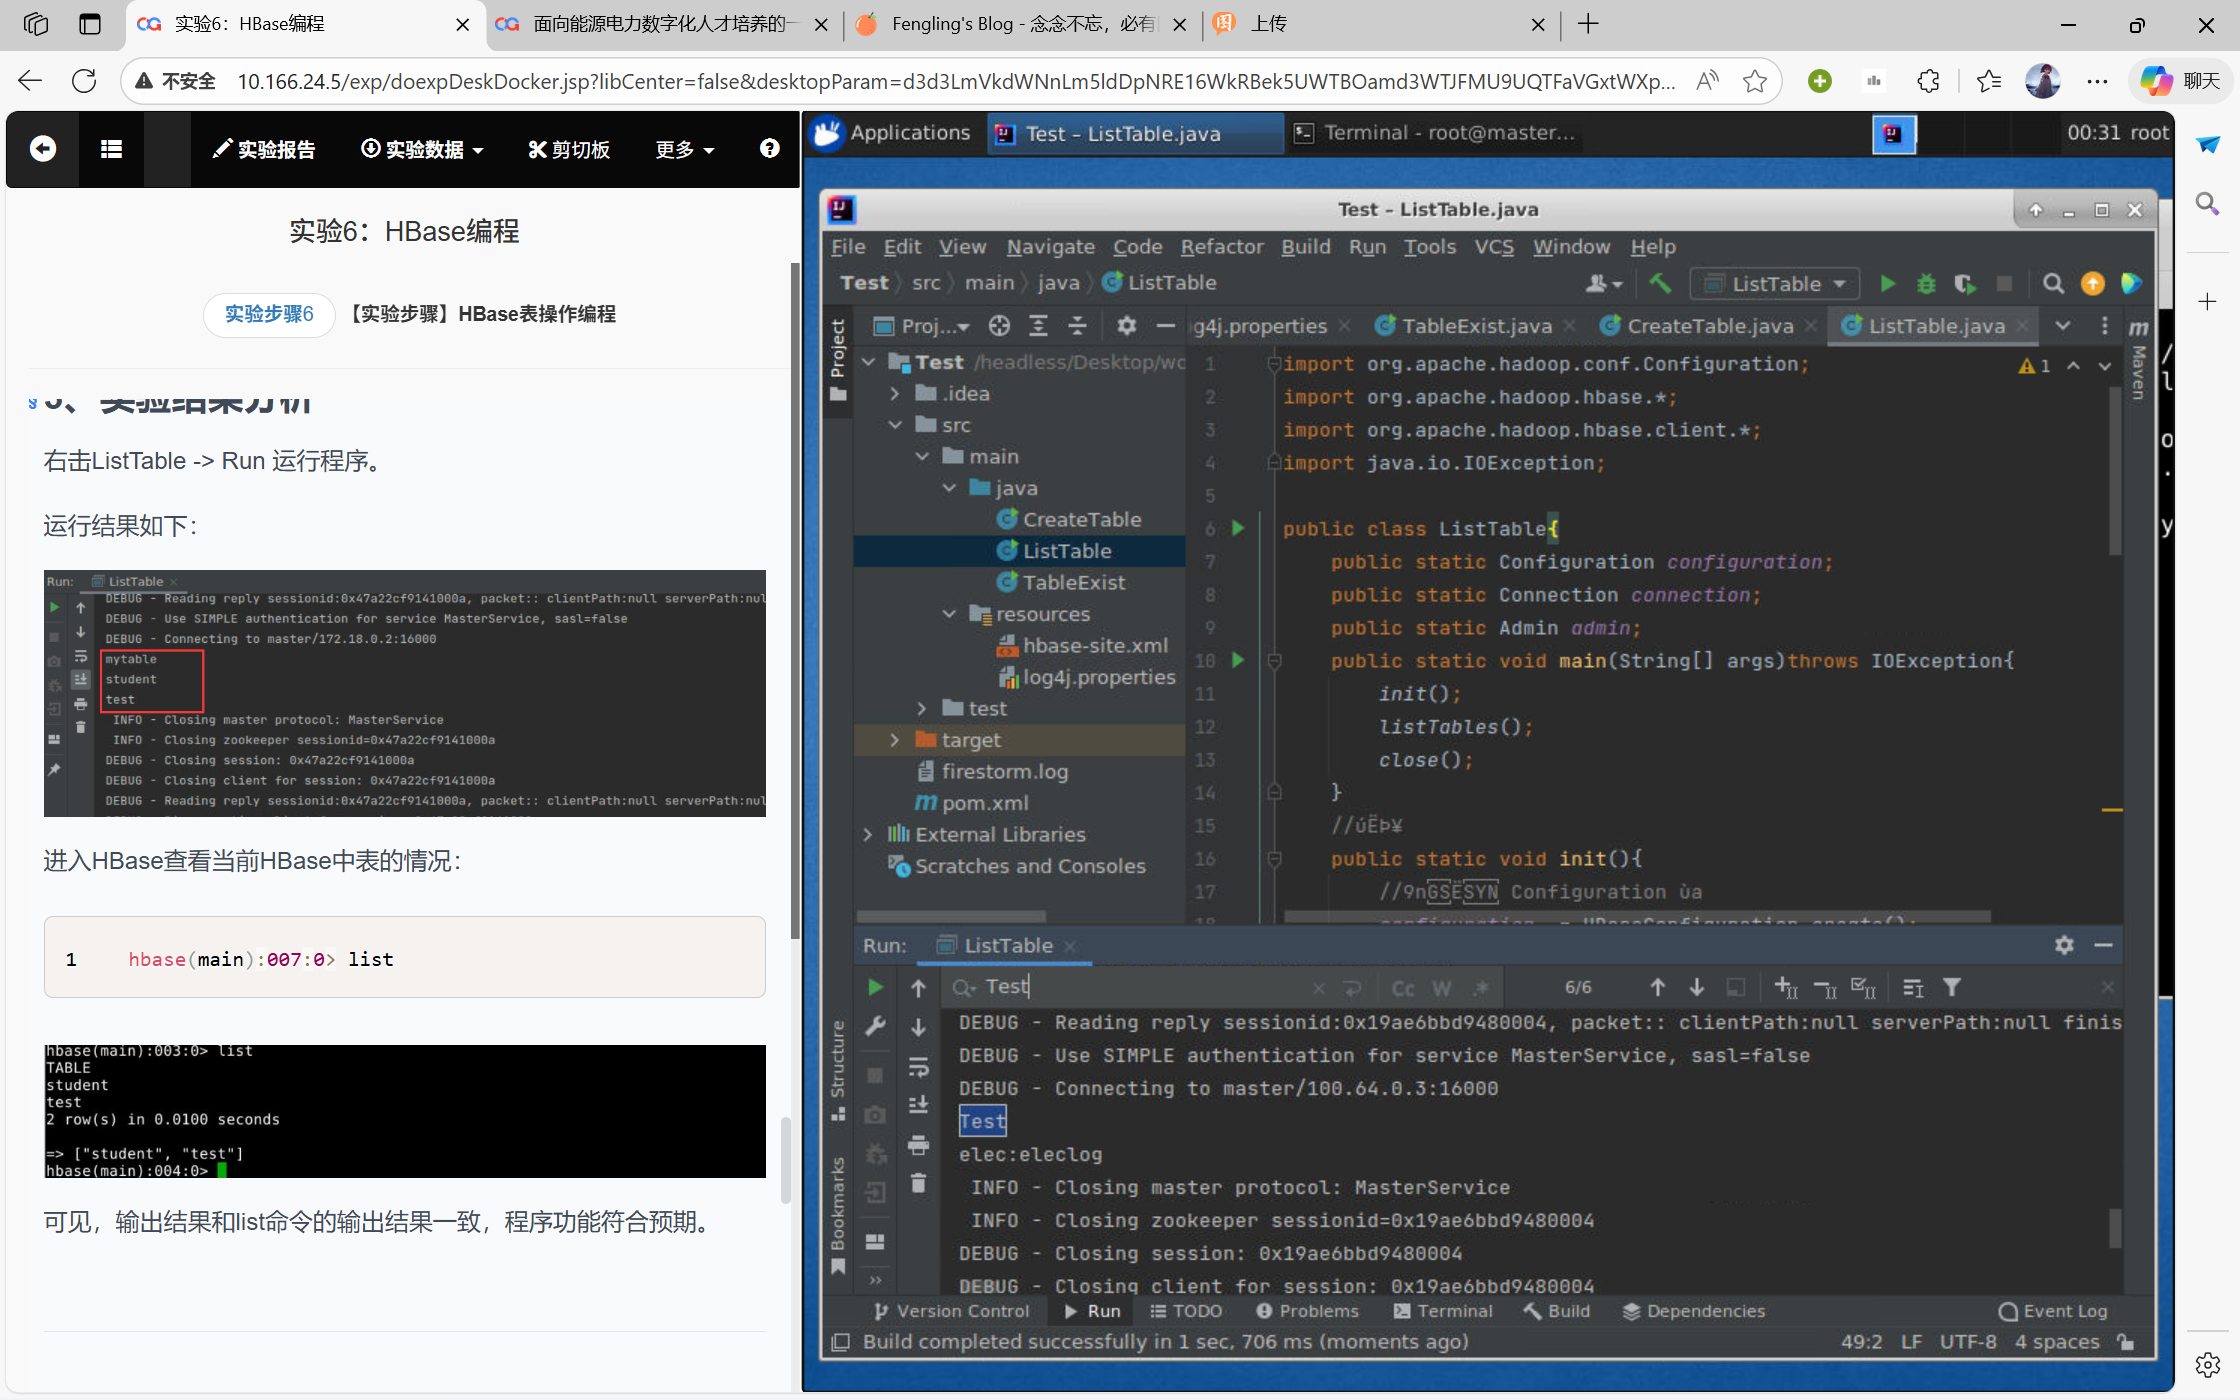
Task: Click the Debug bug icon in toolbar
Action: (x=1926, y=284)
